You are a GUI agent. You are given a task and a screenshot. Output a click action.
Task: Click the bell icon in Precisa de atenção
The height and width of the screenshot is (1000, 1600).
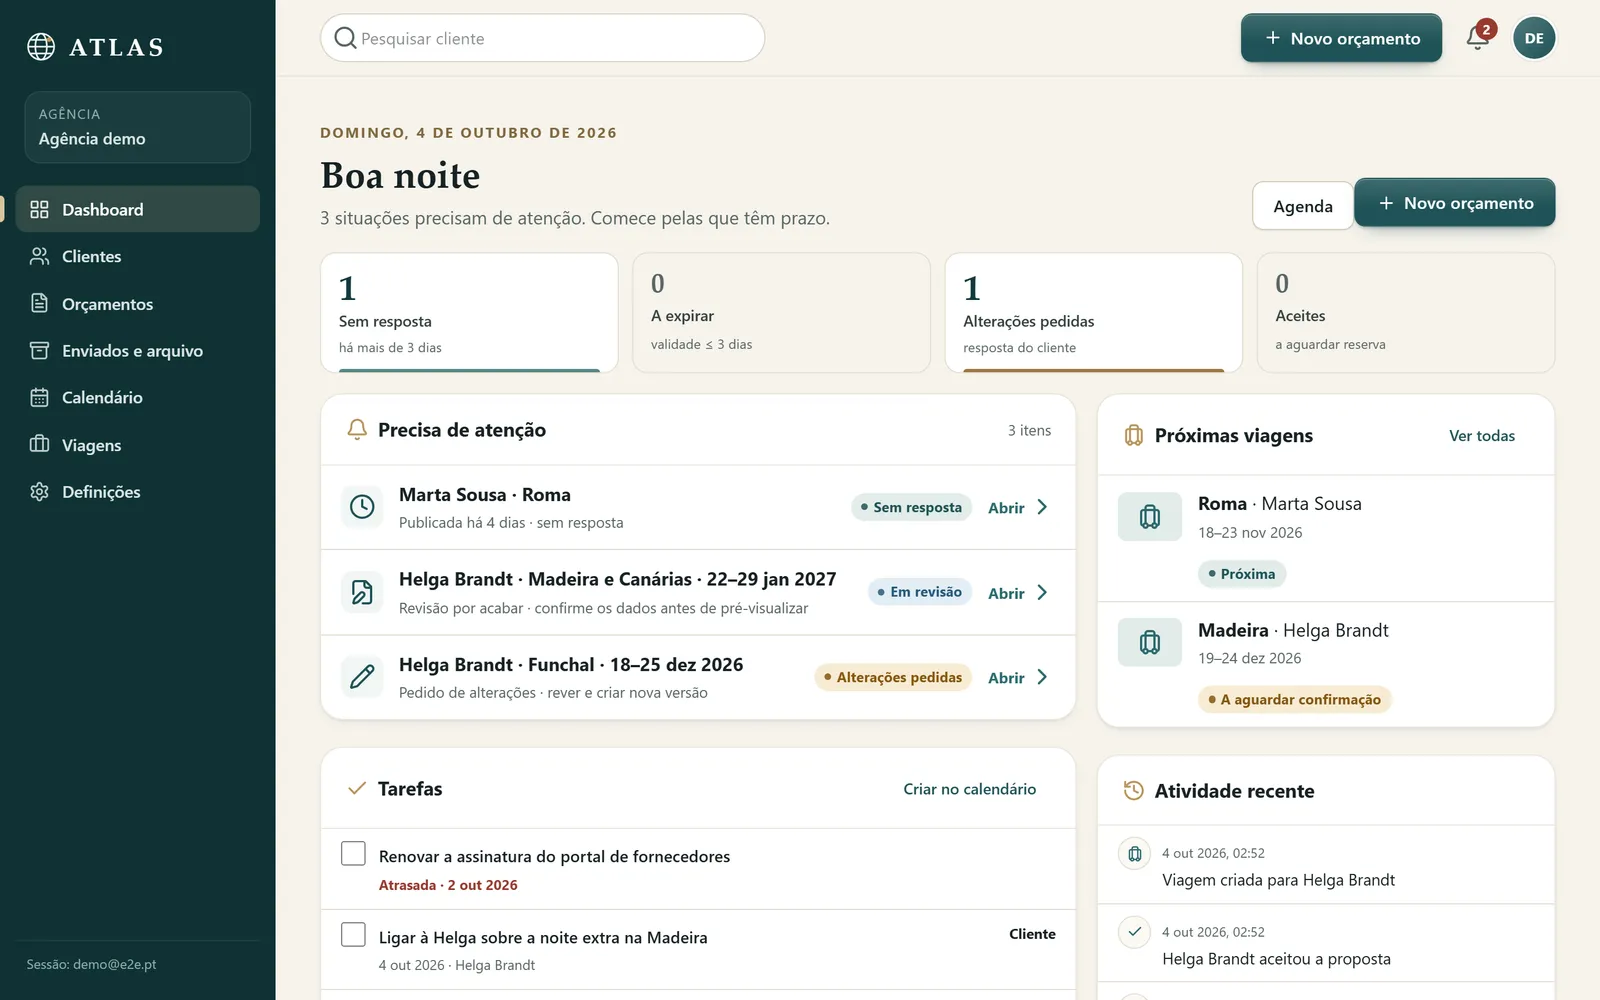pyautogui.click(x=357, y=430)
